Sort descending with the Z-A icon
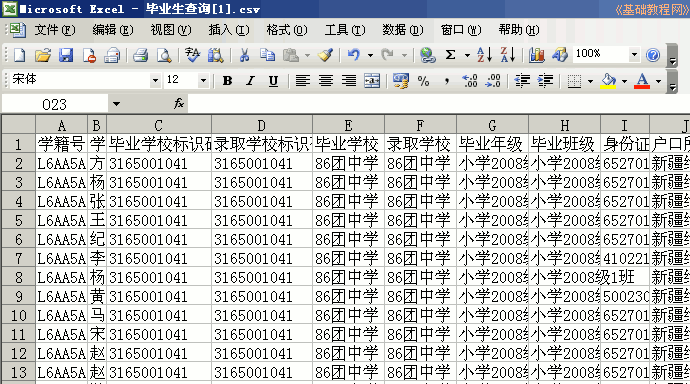Viewport: 690px width, 384px height. (507, 55)
